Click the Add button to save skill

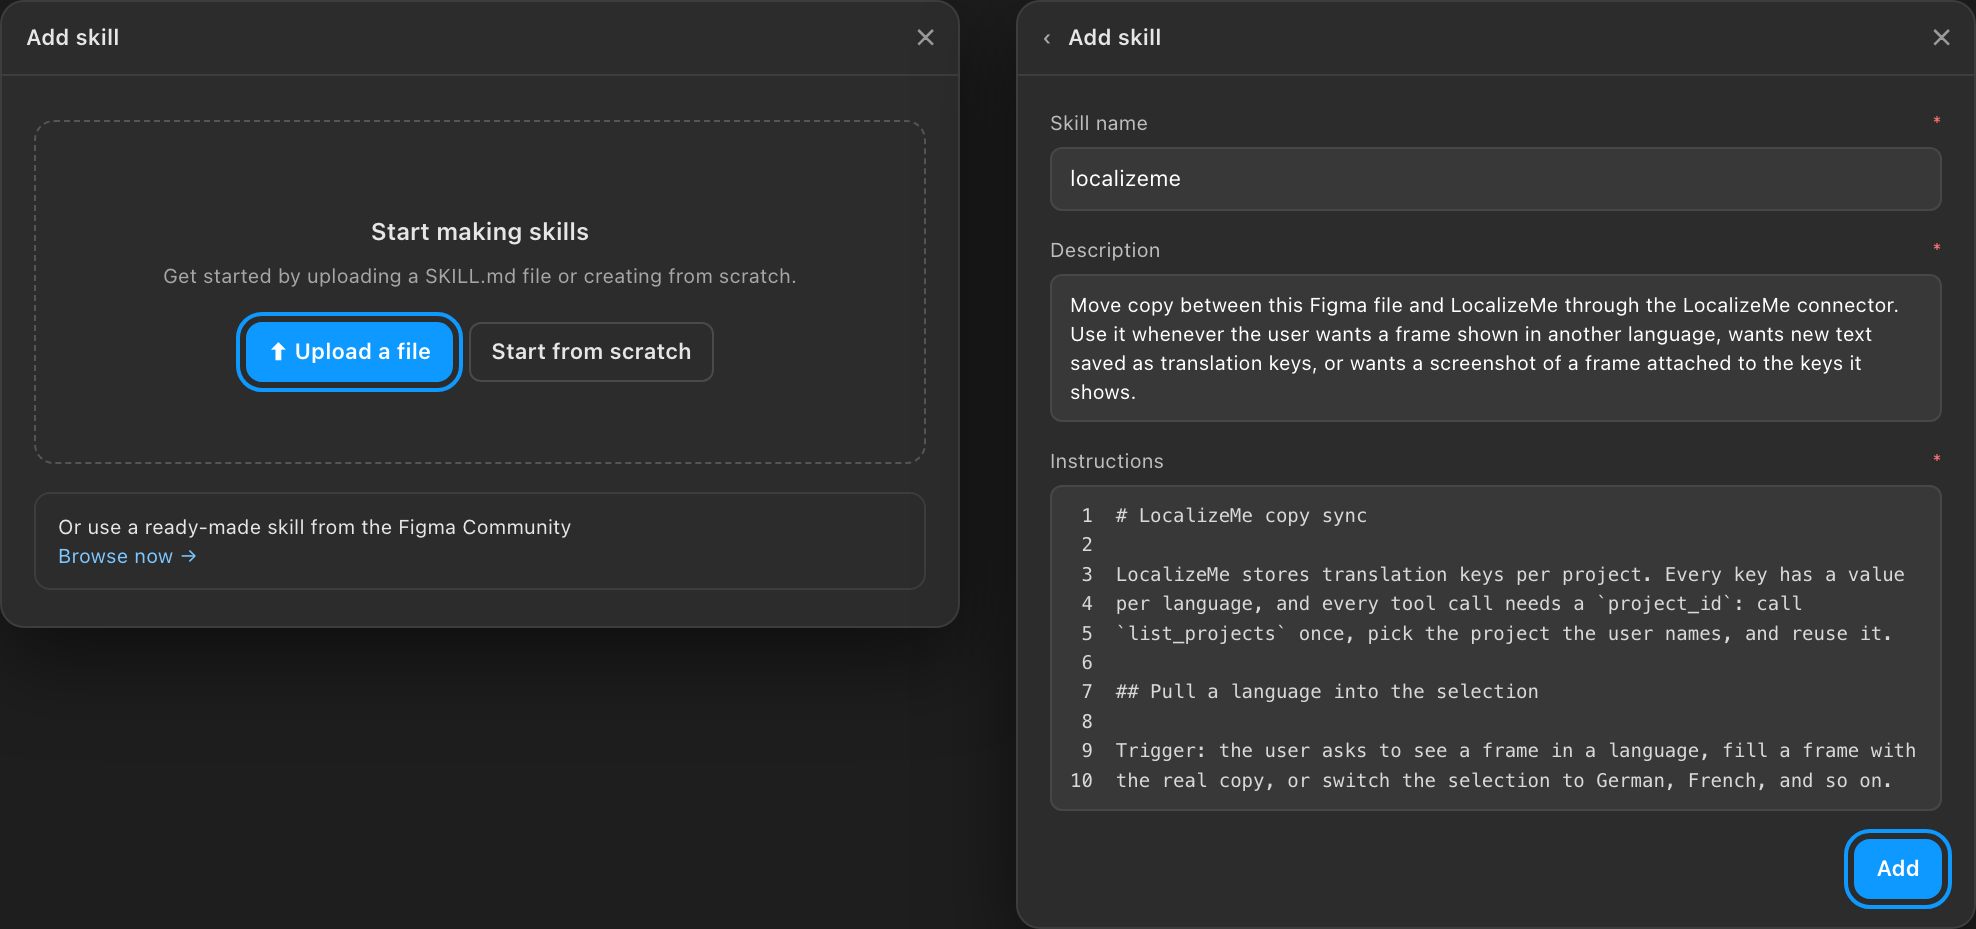(1897, 869)
